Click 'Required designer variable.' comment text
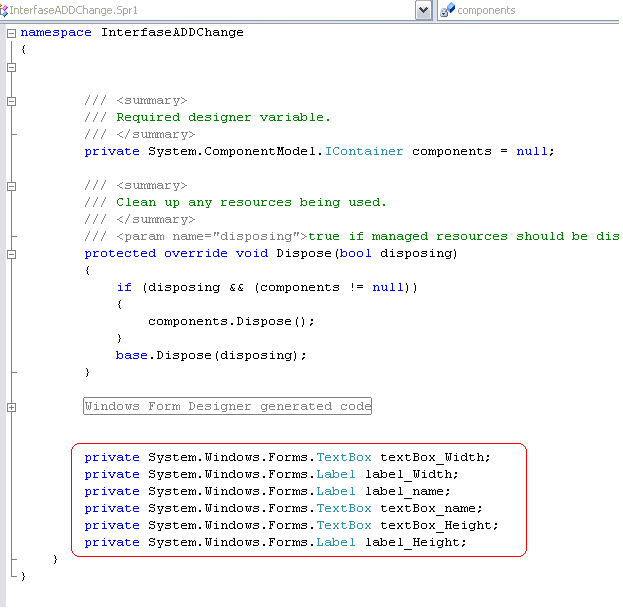The image size is (623, 610). tap(223, 118)
